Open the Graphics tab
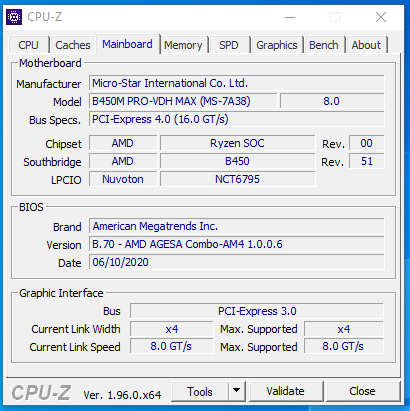The image size is (410, 411). 277,45
